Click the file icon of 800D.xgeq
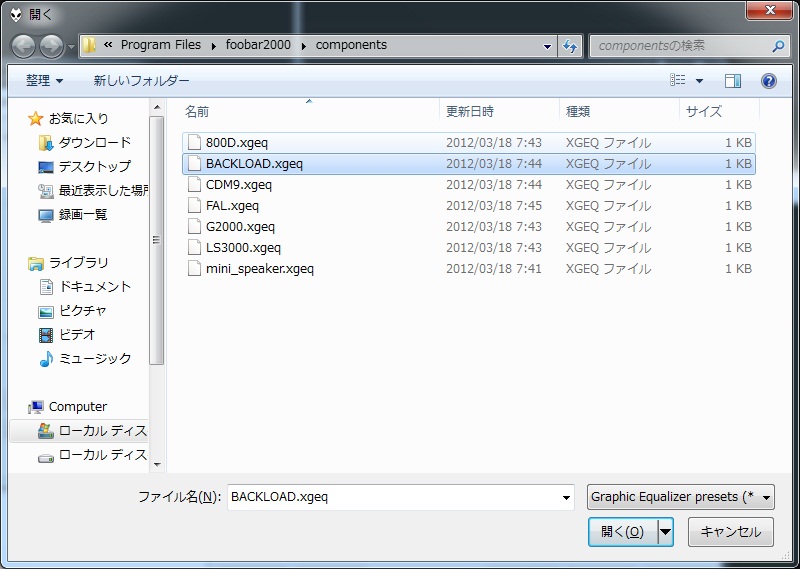The width and height of the screenshot is (800, 569). pyautogui.click(x=194, y=142)
